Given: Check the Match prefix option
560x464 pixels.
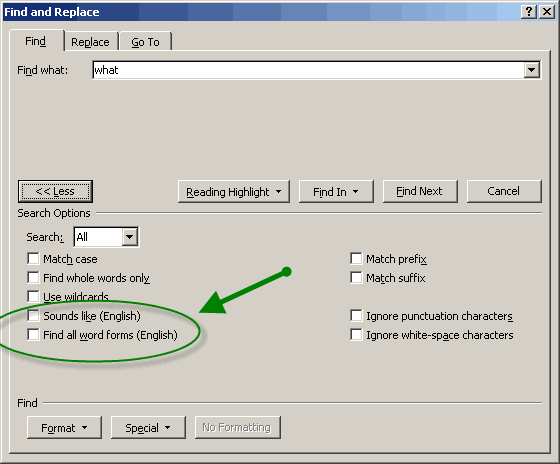Looking at the screenshot, I should [356, 259].
